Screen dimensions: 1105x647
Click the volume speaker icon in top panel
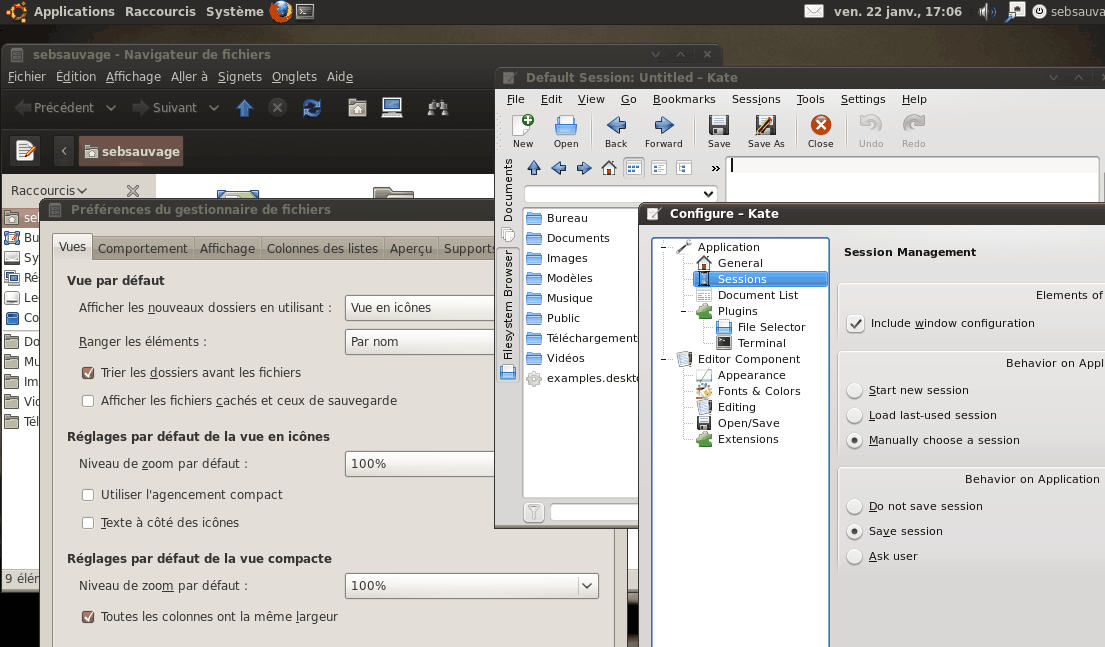click(x=987, y=11)
